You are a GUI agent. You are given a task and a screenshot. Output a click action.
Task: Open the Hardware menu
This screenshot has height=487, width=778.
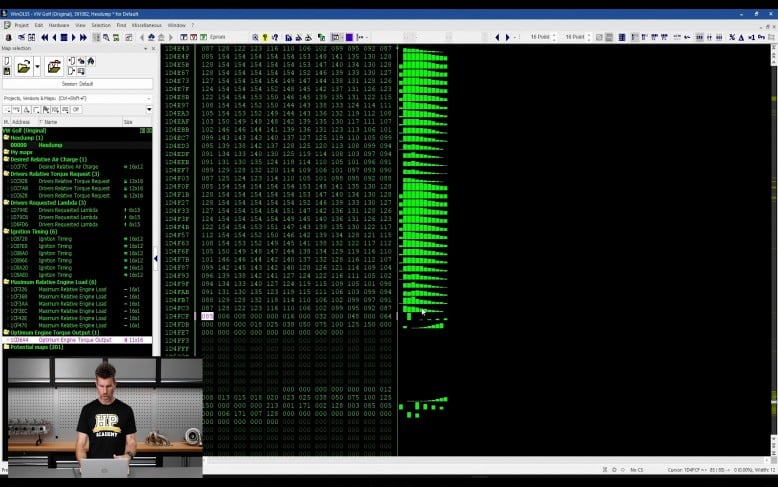(x=59, y=25)
